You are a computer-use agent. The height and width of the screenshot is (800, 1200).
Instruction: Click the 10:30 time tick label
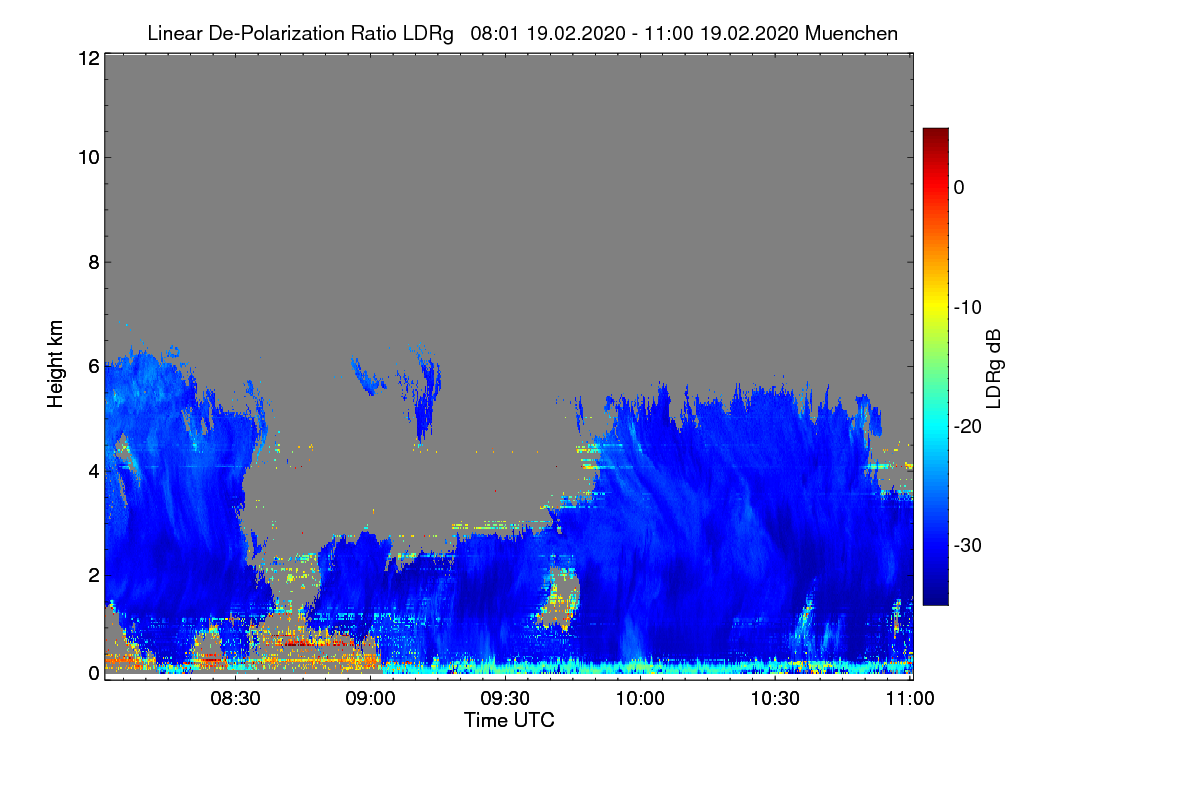pos(776,699)
